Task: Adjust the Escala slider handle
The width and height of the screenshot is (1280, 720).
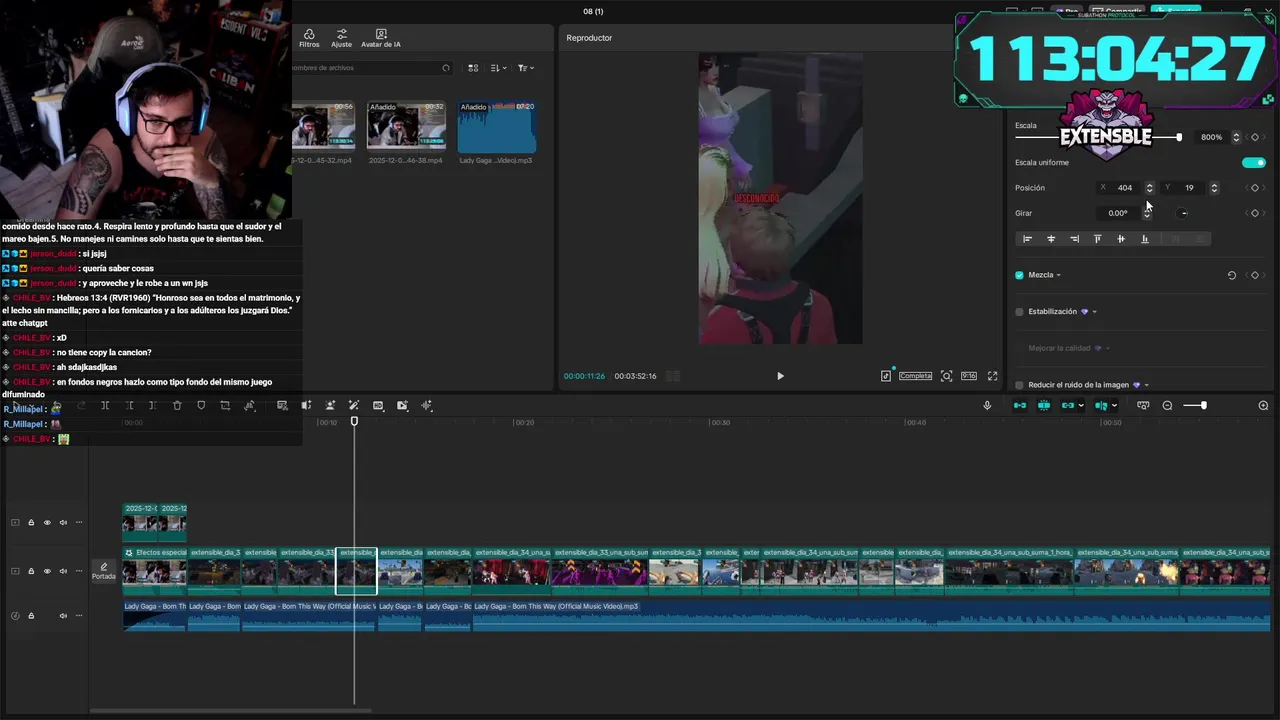Action: tap(1179, 137)
